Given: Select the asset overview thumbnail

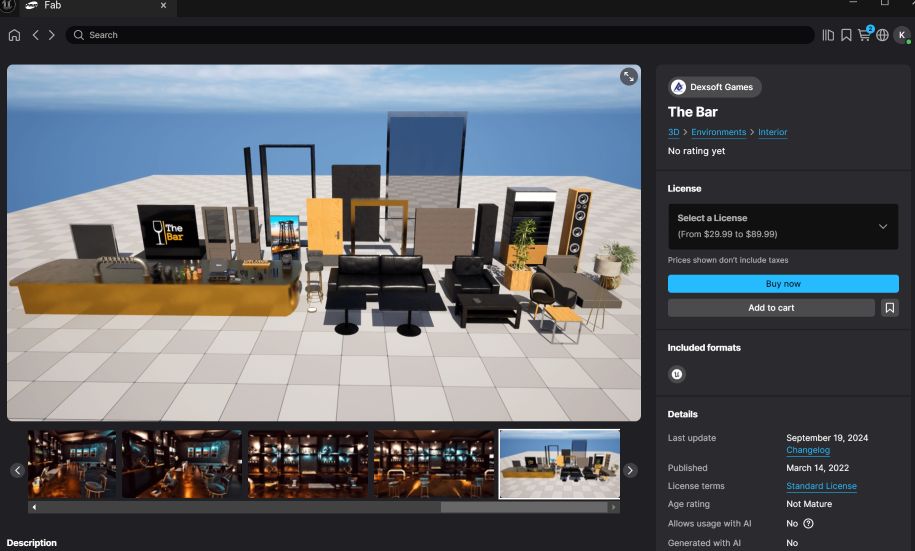Looking at the screenshot, I should point(560,464).
